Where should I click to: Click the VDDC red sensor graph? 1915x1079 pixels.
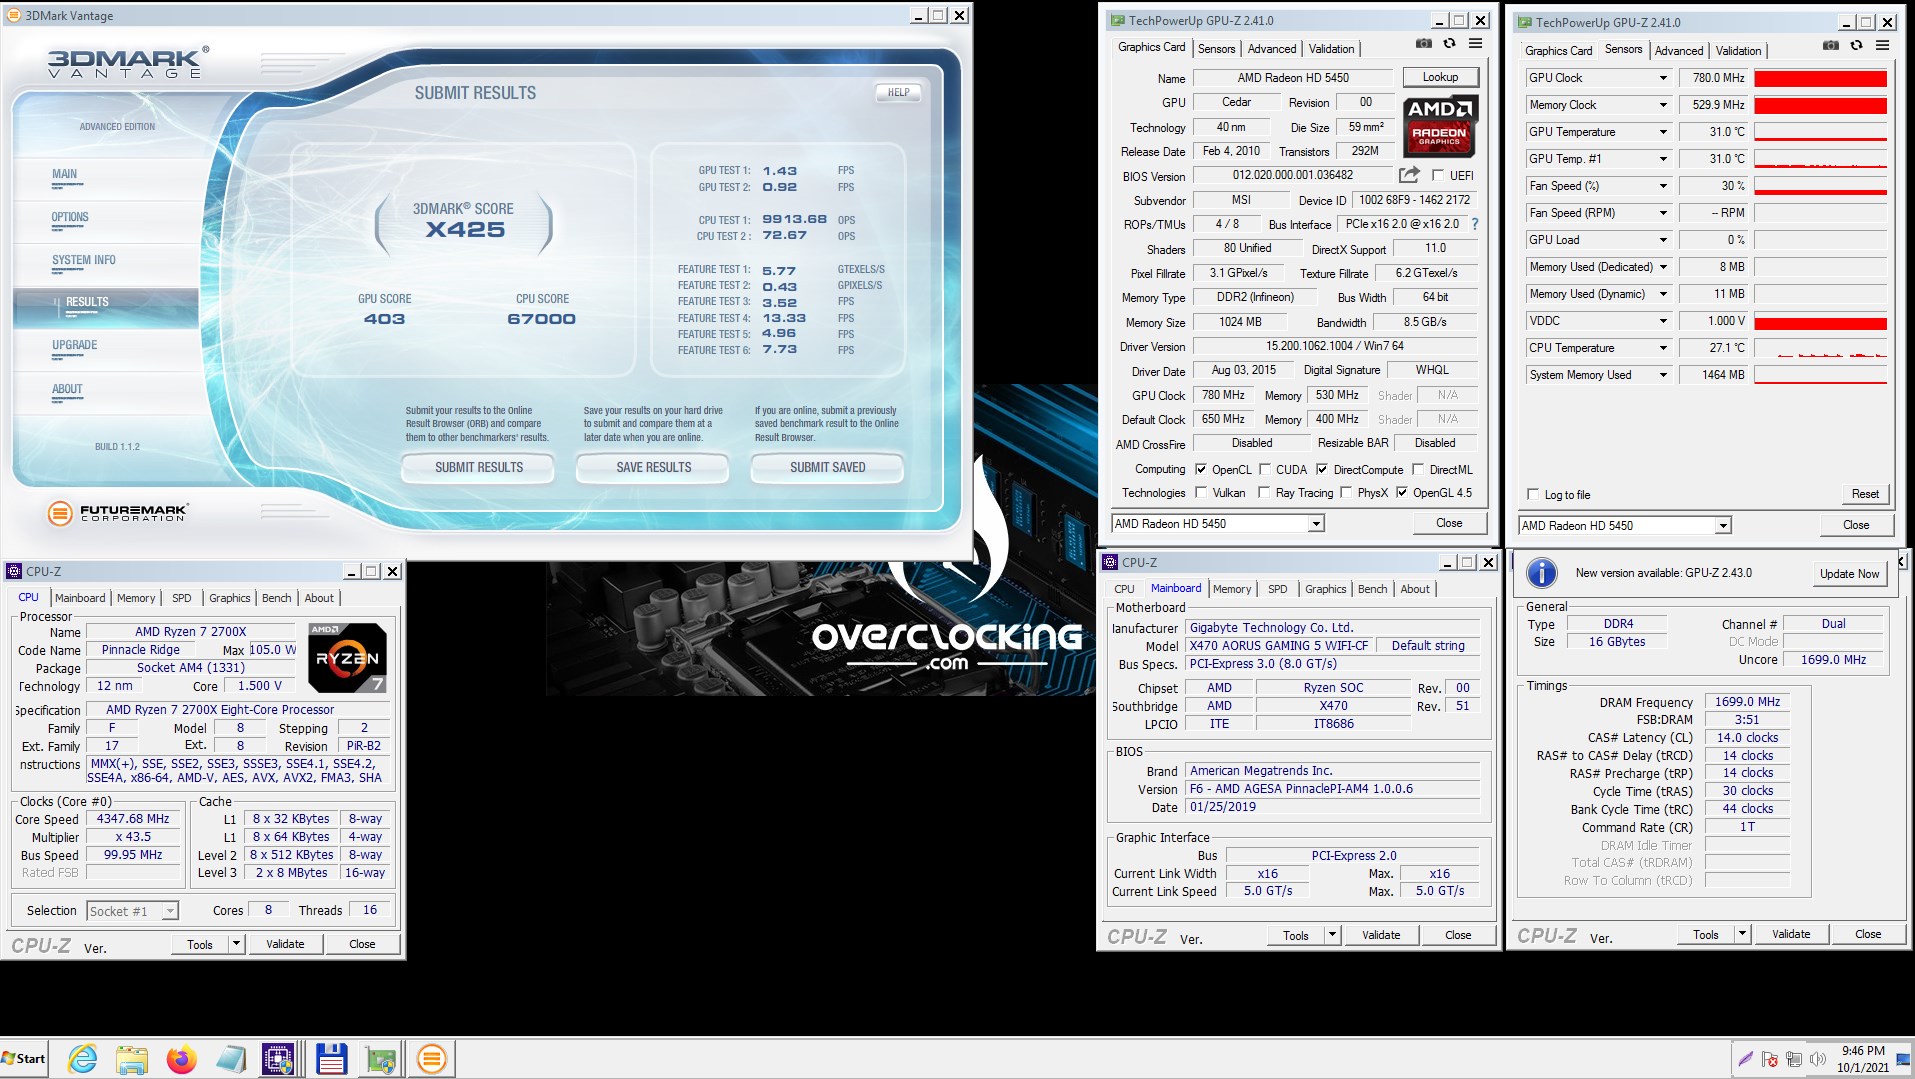pyautogui.click(x=1820, y=321)
